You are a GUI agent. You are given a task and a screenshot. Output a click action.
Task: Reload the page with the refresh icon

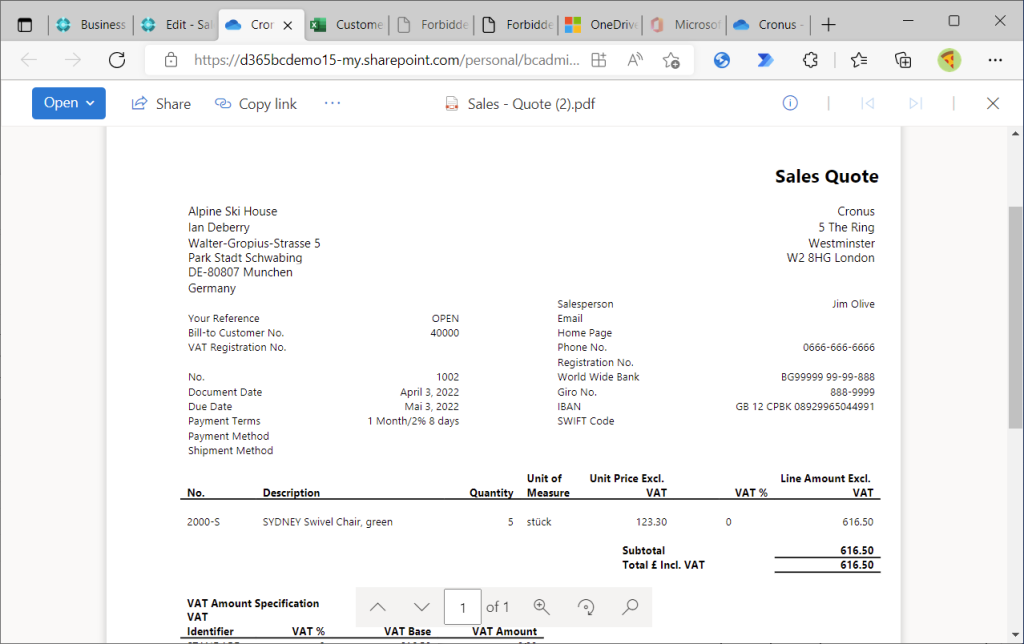(117, 60)
